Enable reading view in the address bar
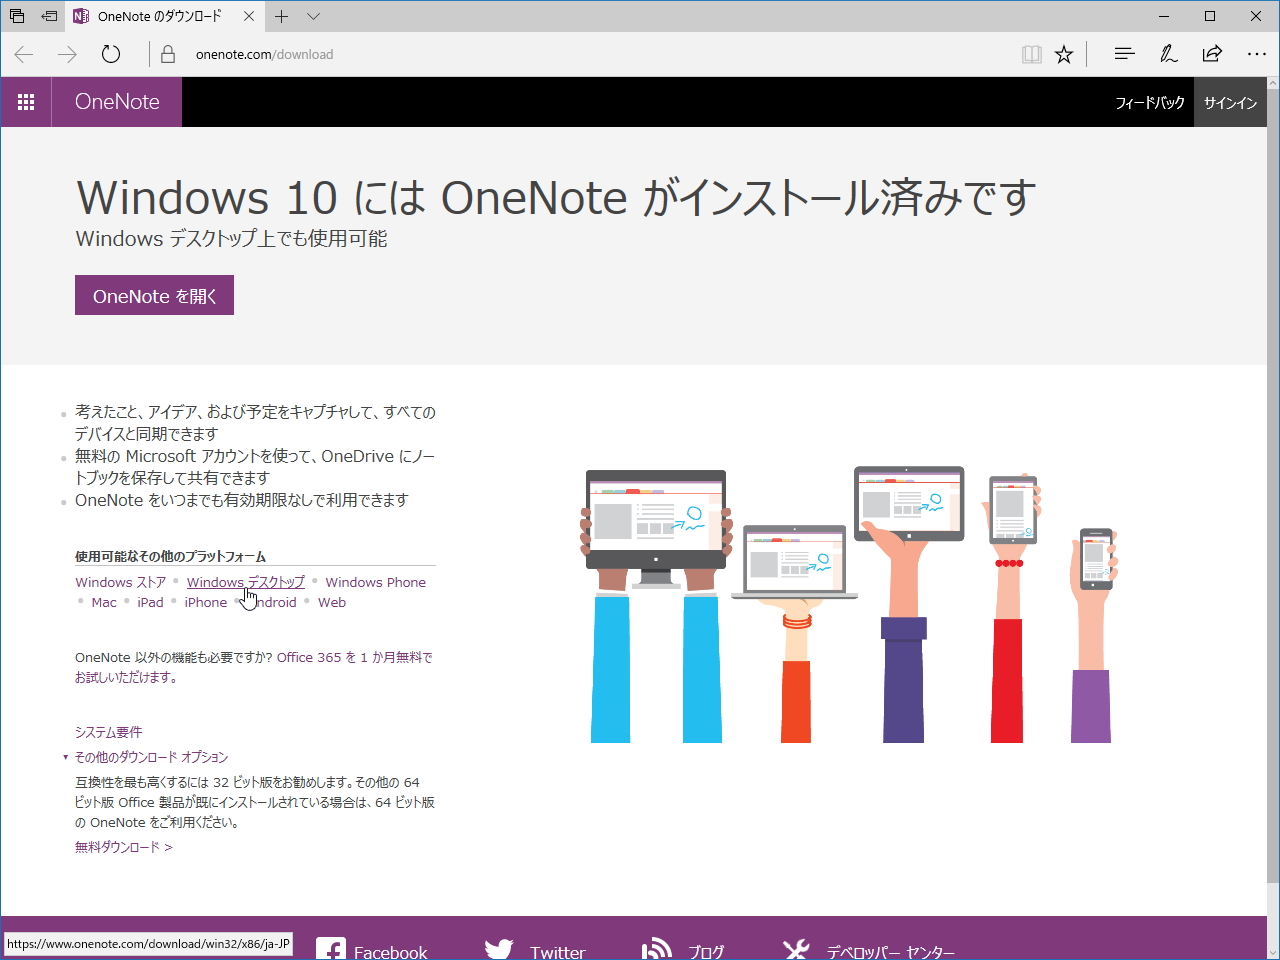 coord(1031,54)
